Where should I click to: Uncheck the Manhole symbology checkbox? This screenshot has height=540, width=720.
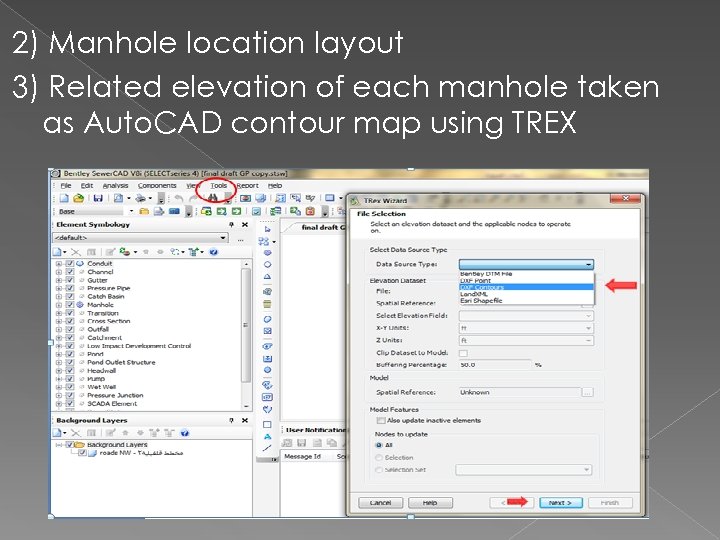point(70,304)
